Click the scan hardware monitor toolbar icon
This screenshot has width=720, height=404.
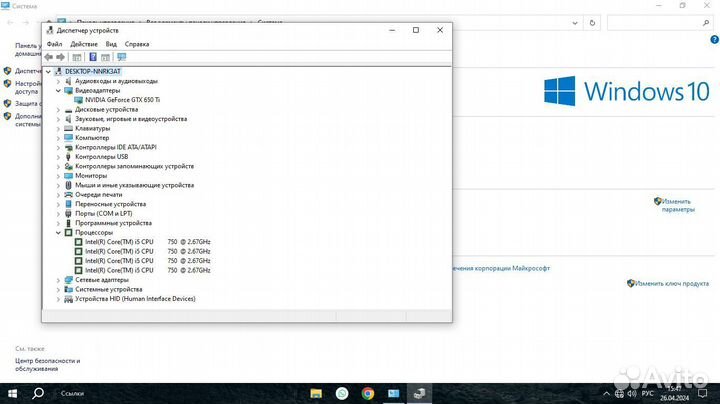121,57
